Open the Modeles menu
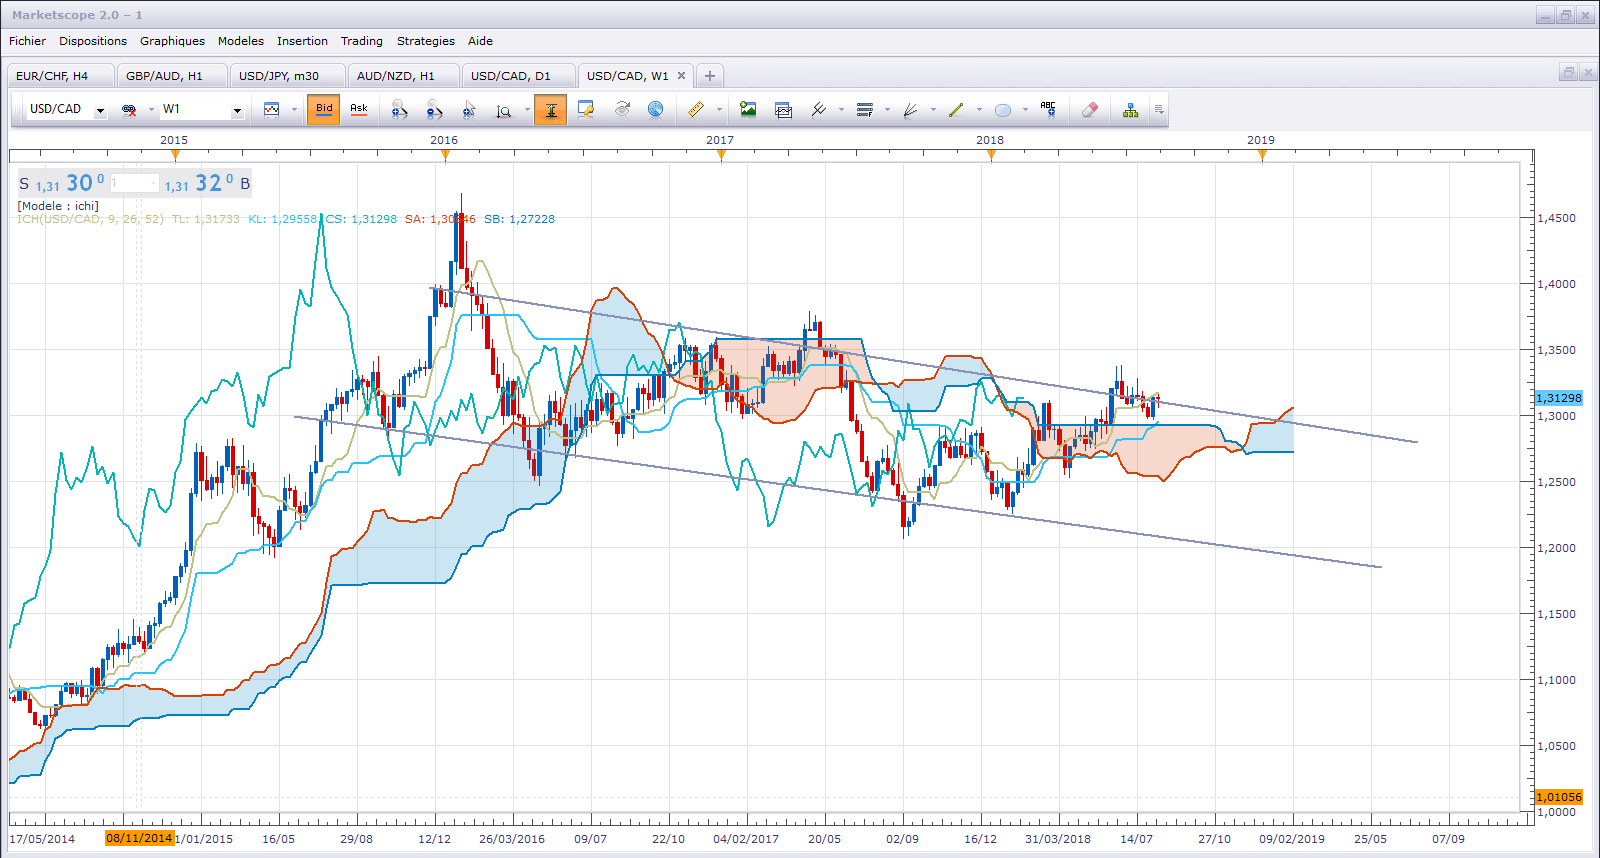Screen dimensions: 1600x858 click(x=241, y=41)
